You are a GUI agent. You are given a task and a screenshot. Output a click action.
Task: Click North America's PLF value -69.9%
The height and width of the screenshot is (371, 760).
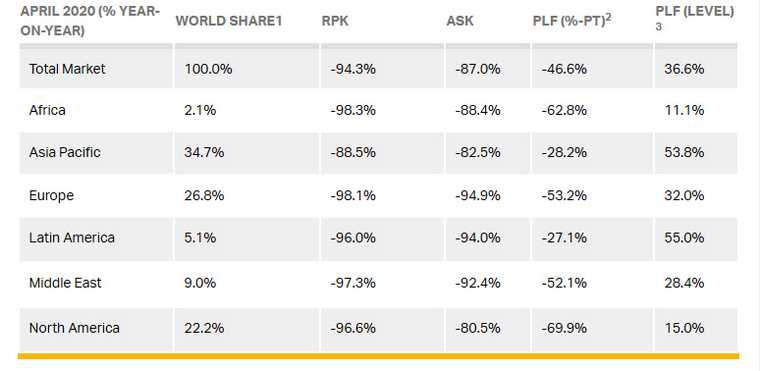coord(564,328)
